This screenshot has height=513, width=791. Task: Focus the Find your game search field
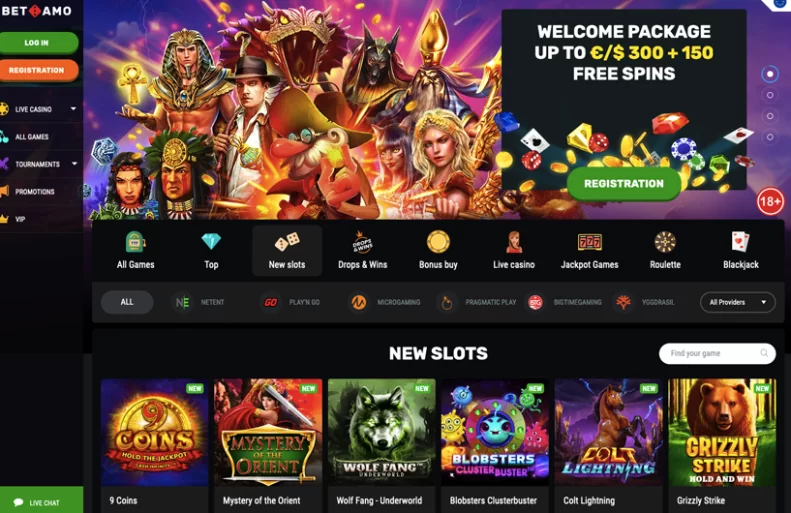point(717,354)
